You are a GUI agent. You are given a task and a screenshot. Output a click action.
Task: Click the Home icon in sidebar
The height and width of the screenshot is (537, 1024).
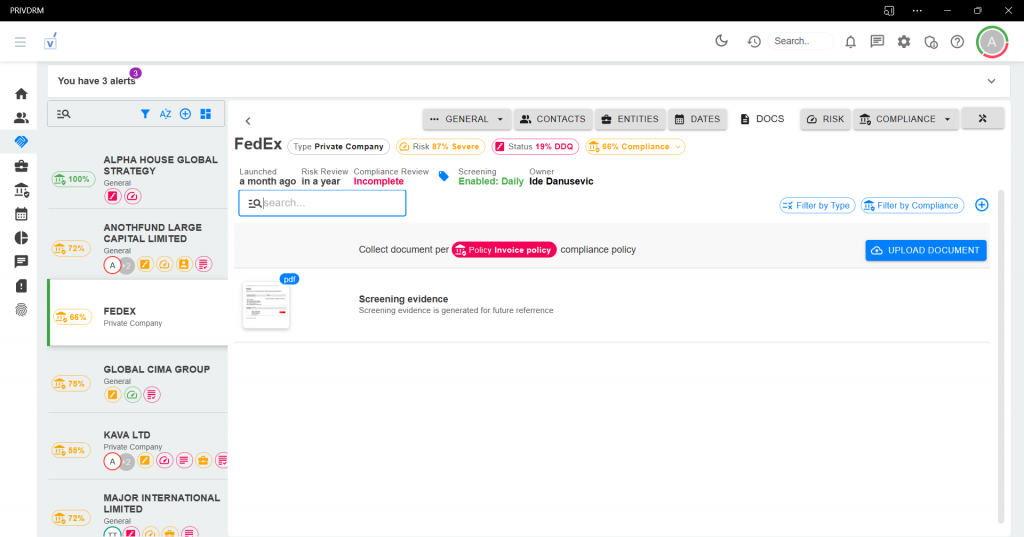tap(21, 94)
